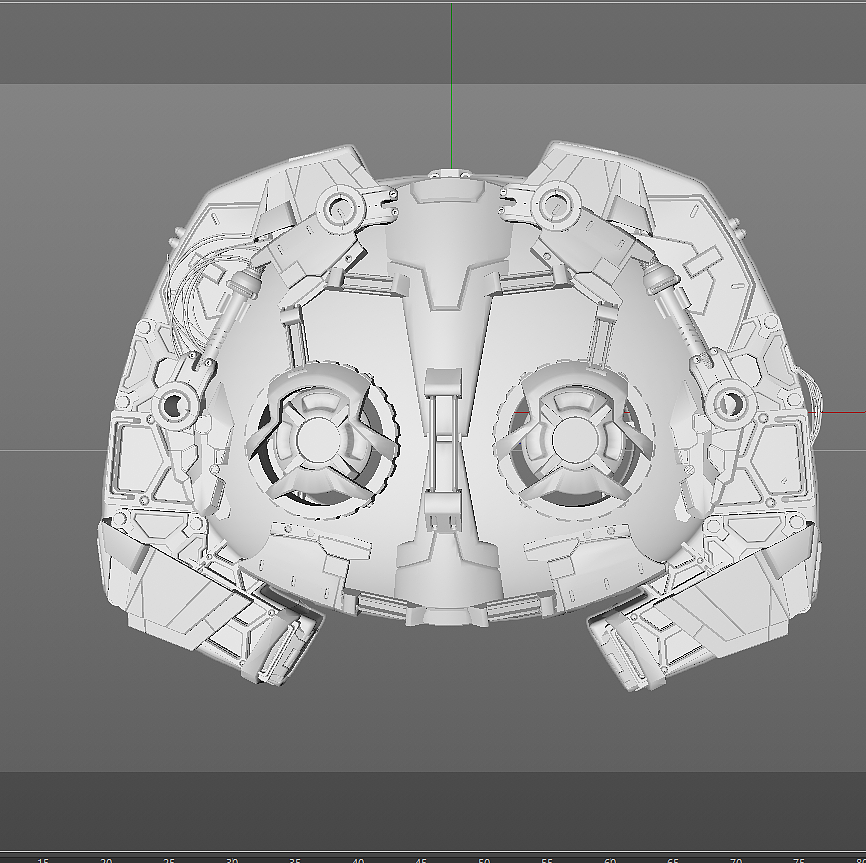Image resolution: width=866 pixels, height=863 pixels.
Task: Jump to frame 45 on the timeline
Action: click(x=421, y=860)
